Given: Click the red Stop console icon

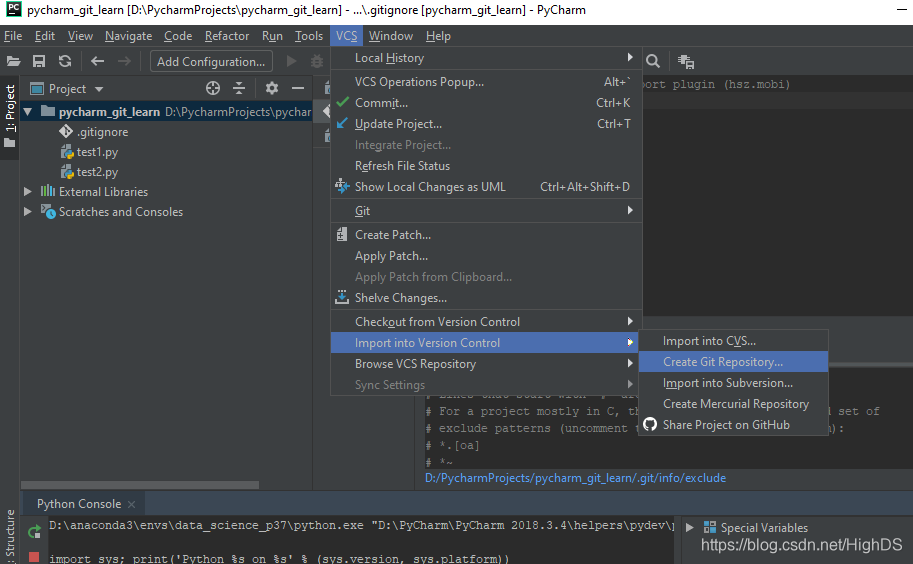Looking at the screenshot, I should tap(34, 558).
